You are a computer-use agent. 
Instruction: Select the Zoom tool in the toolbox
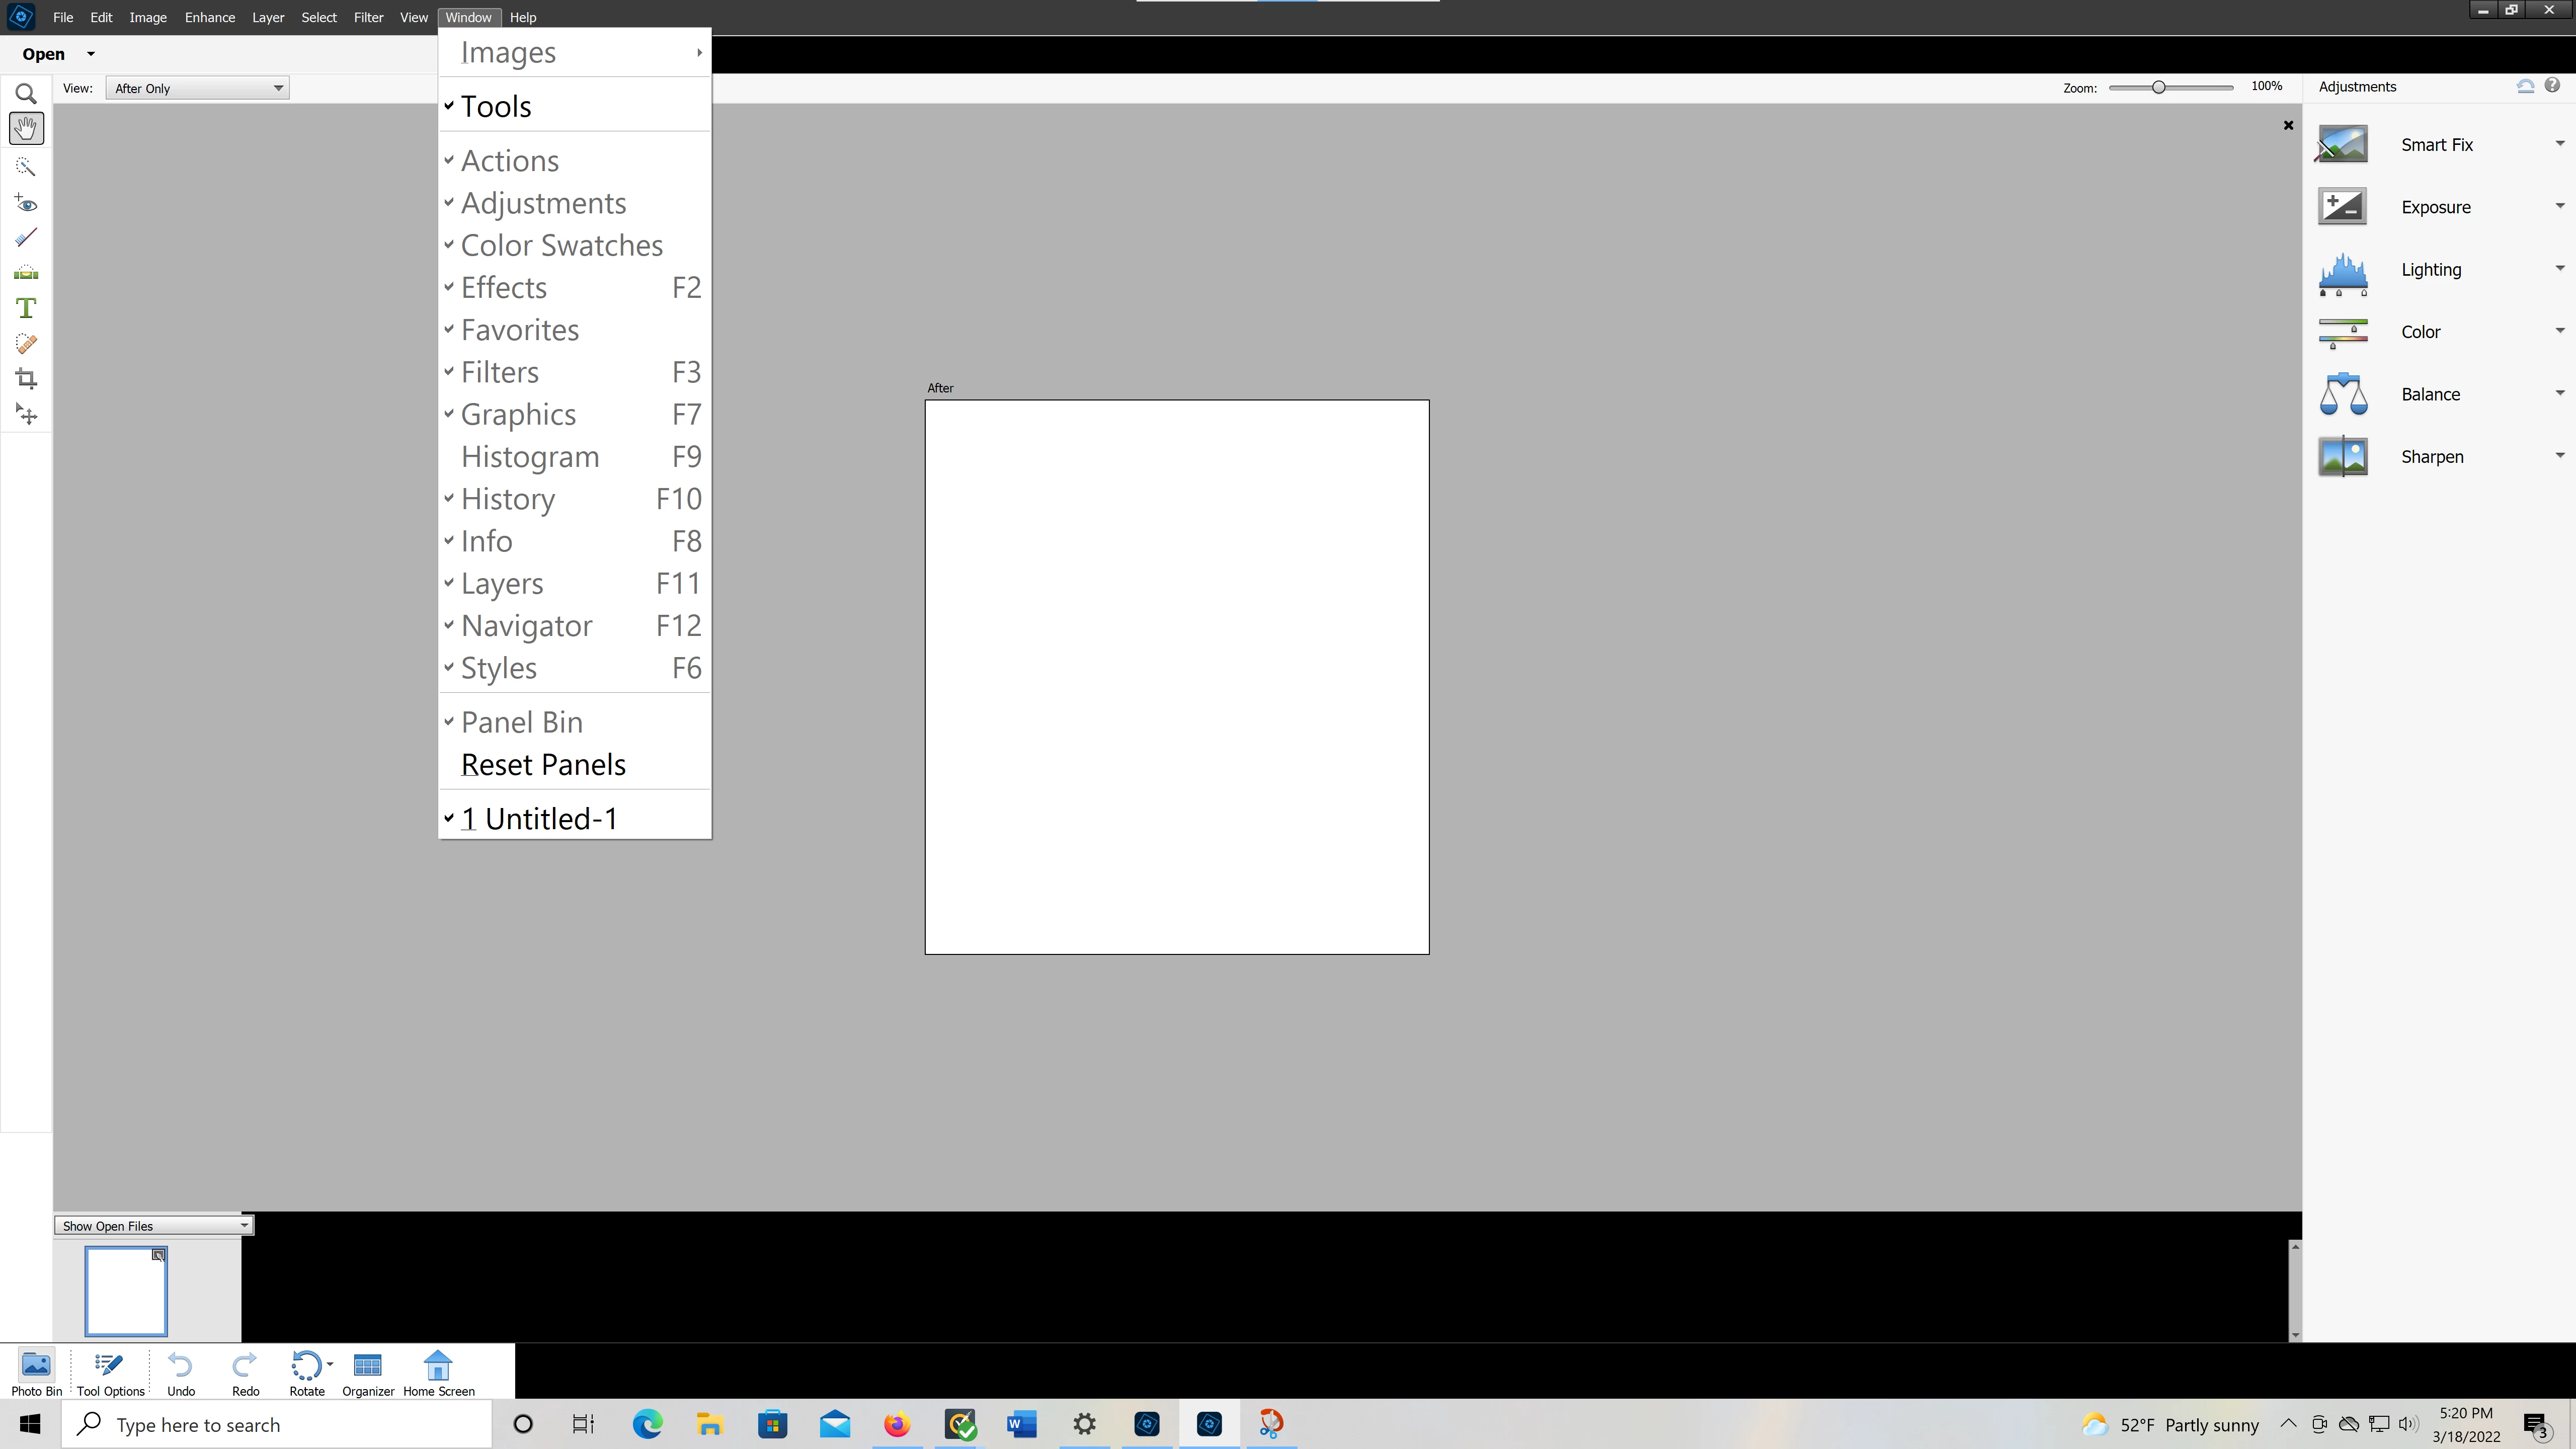click(26, 94)
